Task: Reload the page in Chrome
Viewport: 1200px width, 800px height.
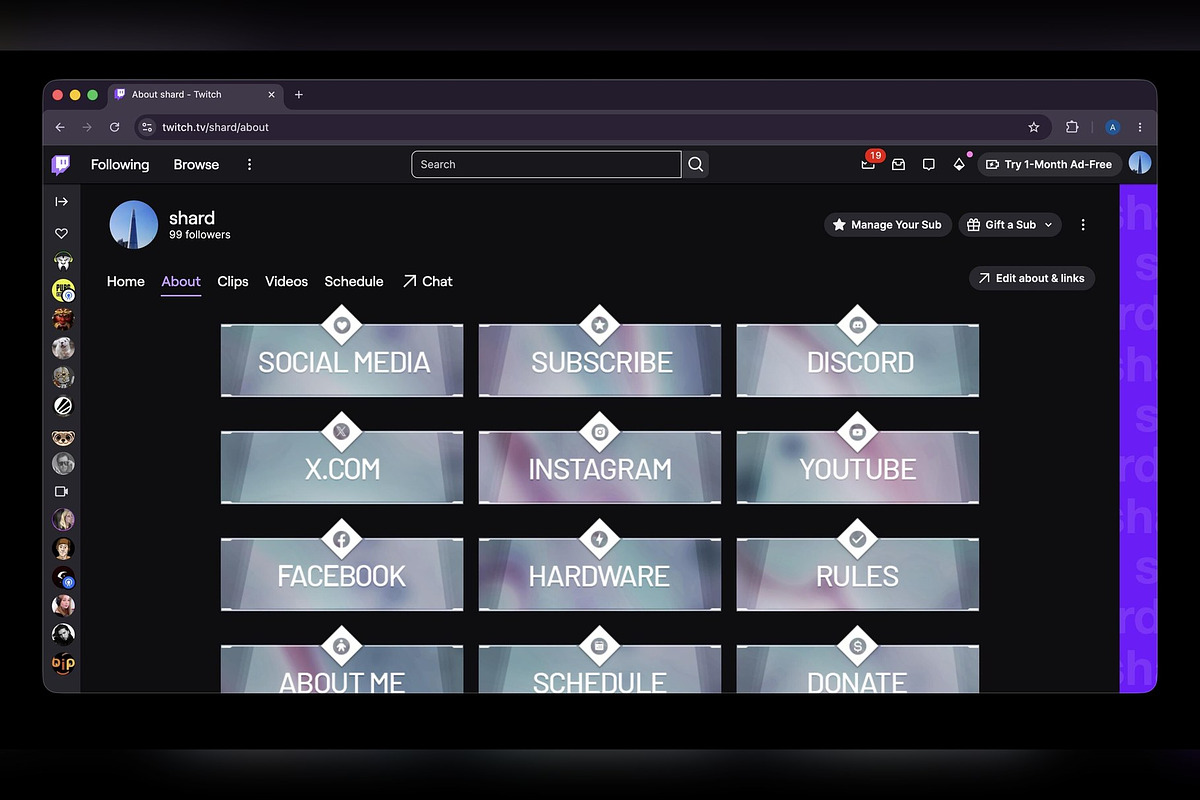Action: pos(115,127)
